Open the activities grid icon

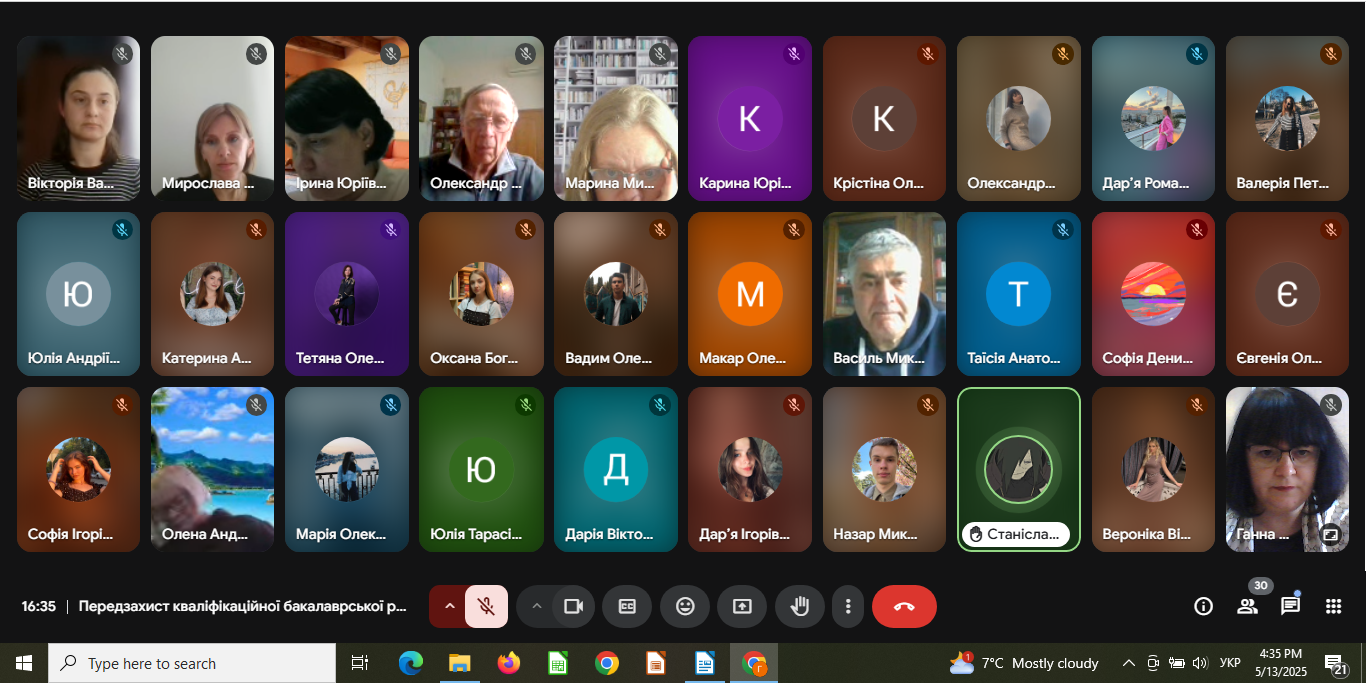point(1333,606)
